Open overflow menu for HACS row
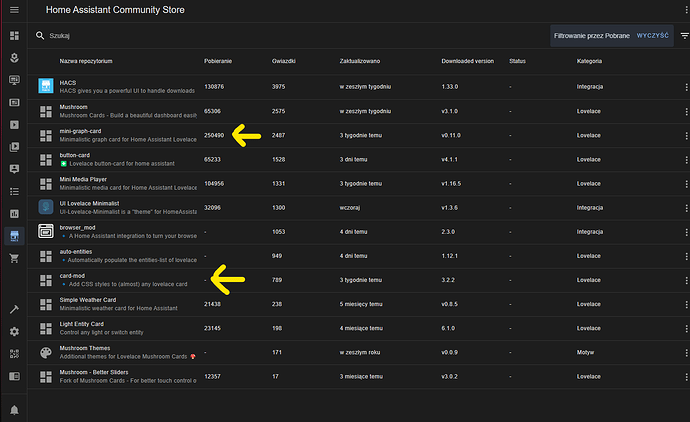The height and width of the screenshot is (422, 690). coord(686,87)
